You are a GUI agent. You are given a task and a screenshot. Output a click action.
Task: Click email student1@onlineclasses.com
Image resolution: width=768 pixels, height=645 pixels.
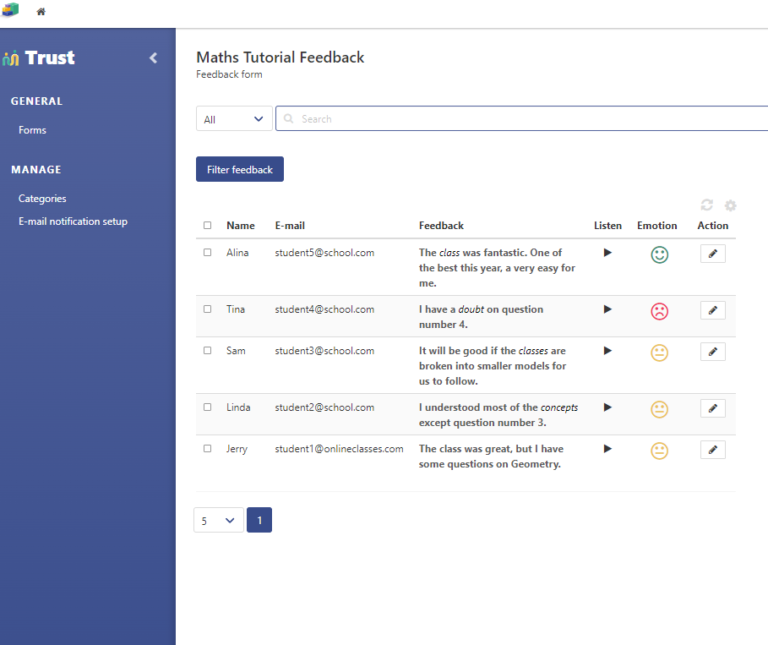point(339,449)
